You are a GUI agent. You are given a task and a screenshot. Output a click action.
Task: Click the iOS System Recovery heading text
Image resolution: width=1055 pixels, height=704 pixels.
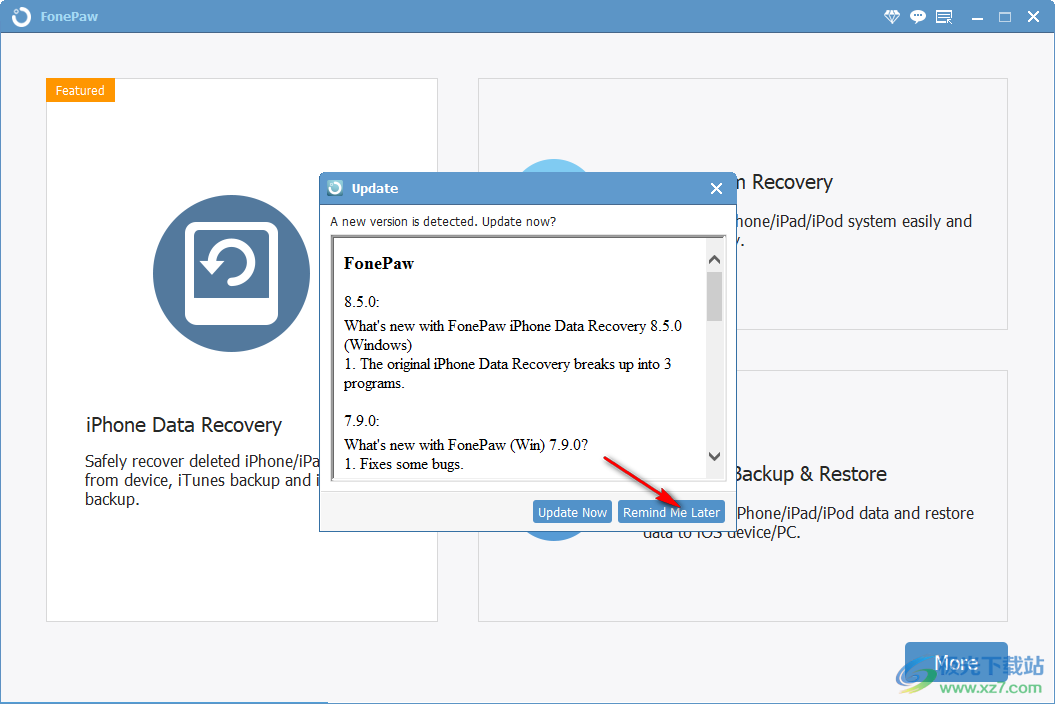786,182
